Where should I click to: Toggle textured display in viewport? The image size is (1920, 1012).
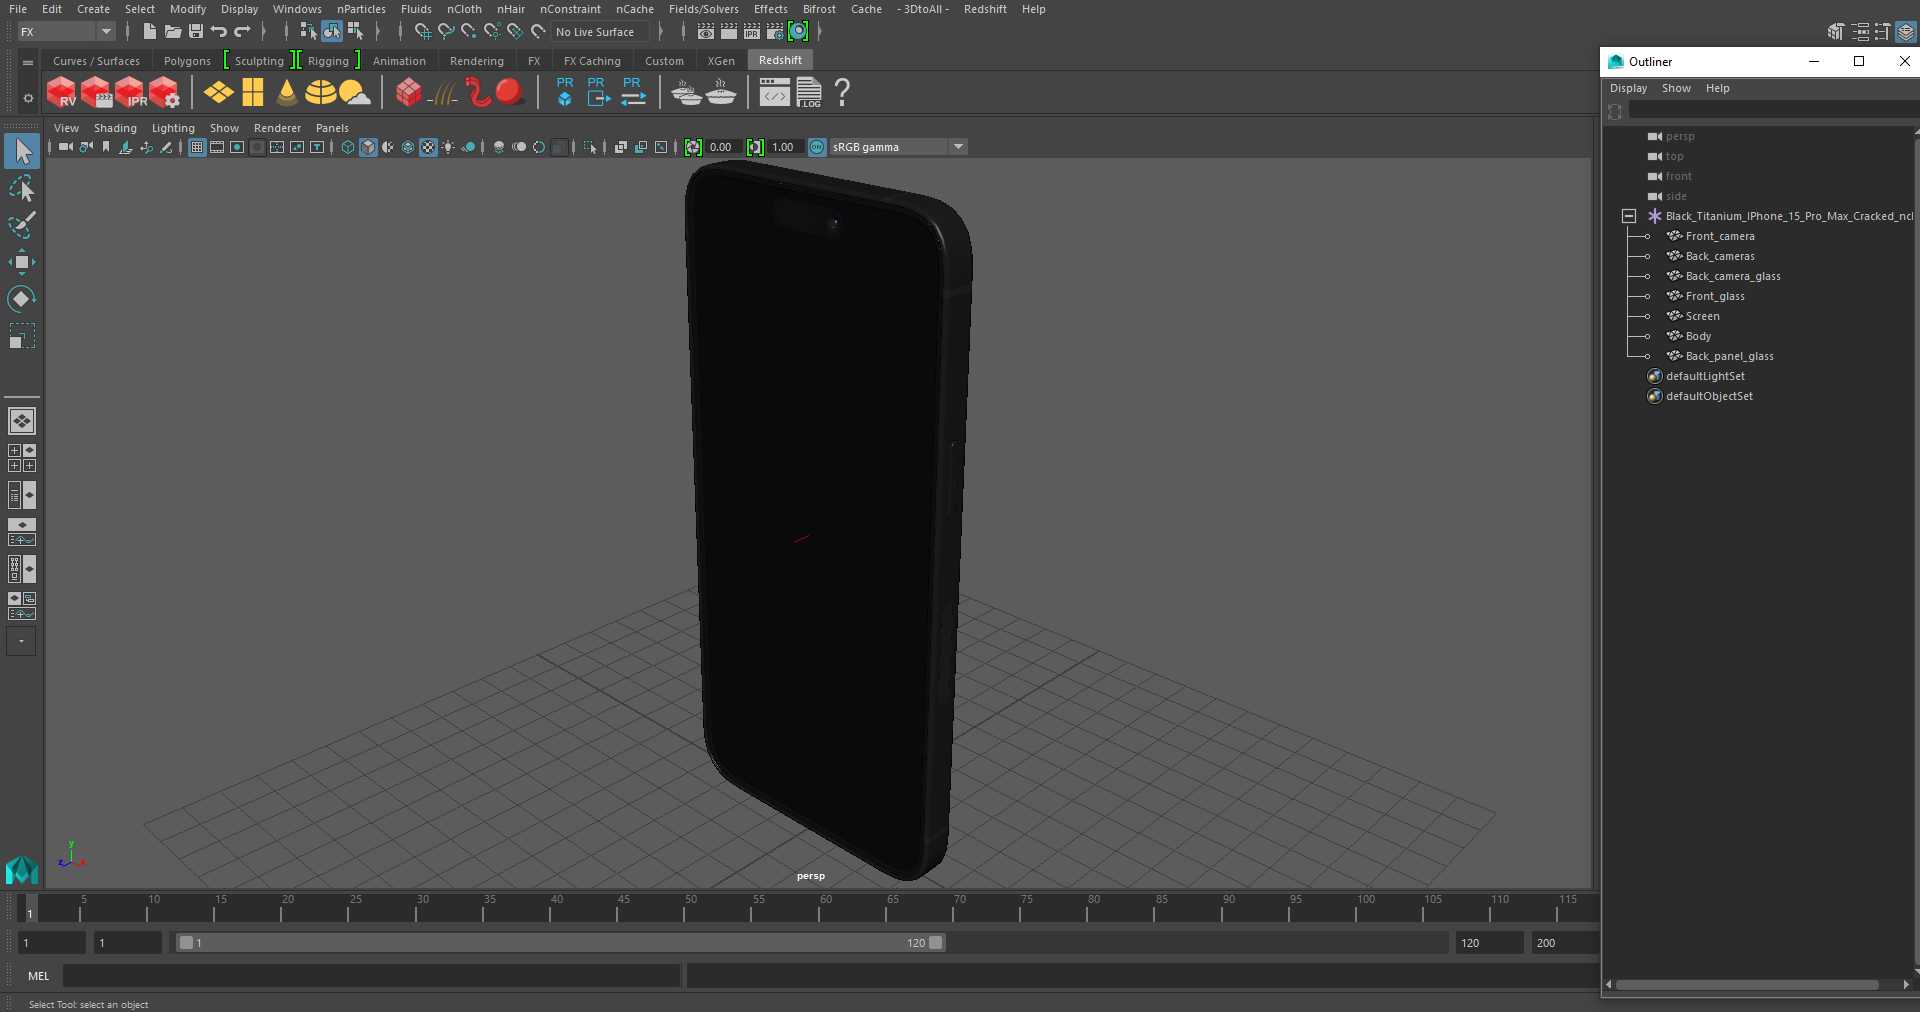(x=428, y=147)
